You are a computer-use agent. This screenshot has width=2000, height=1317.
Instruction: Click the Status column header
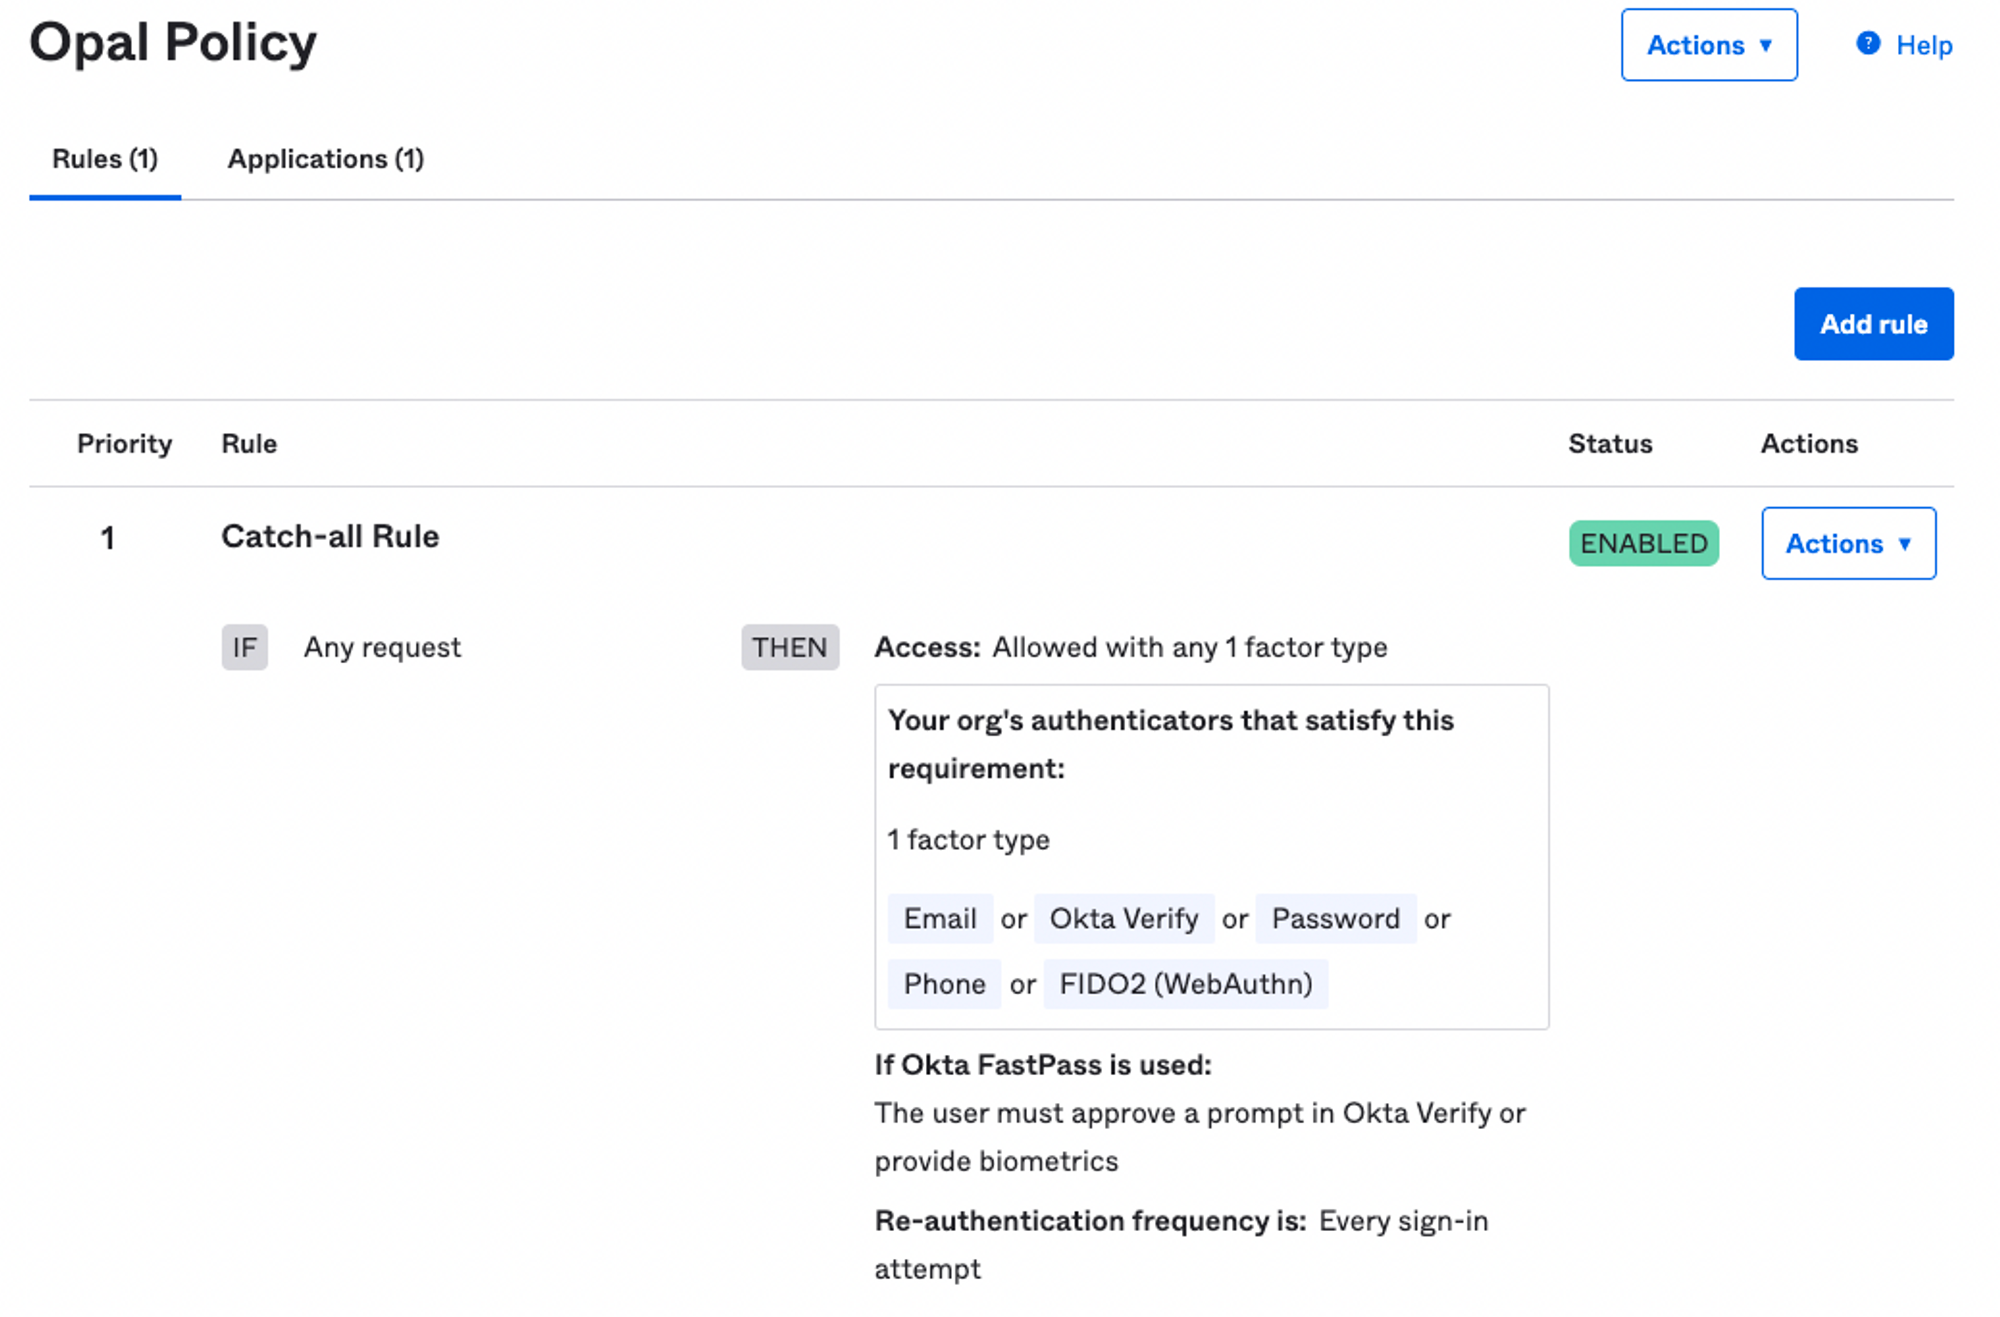point(1609,443)
